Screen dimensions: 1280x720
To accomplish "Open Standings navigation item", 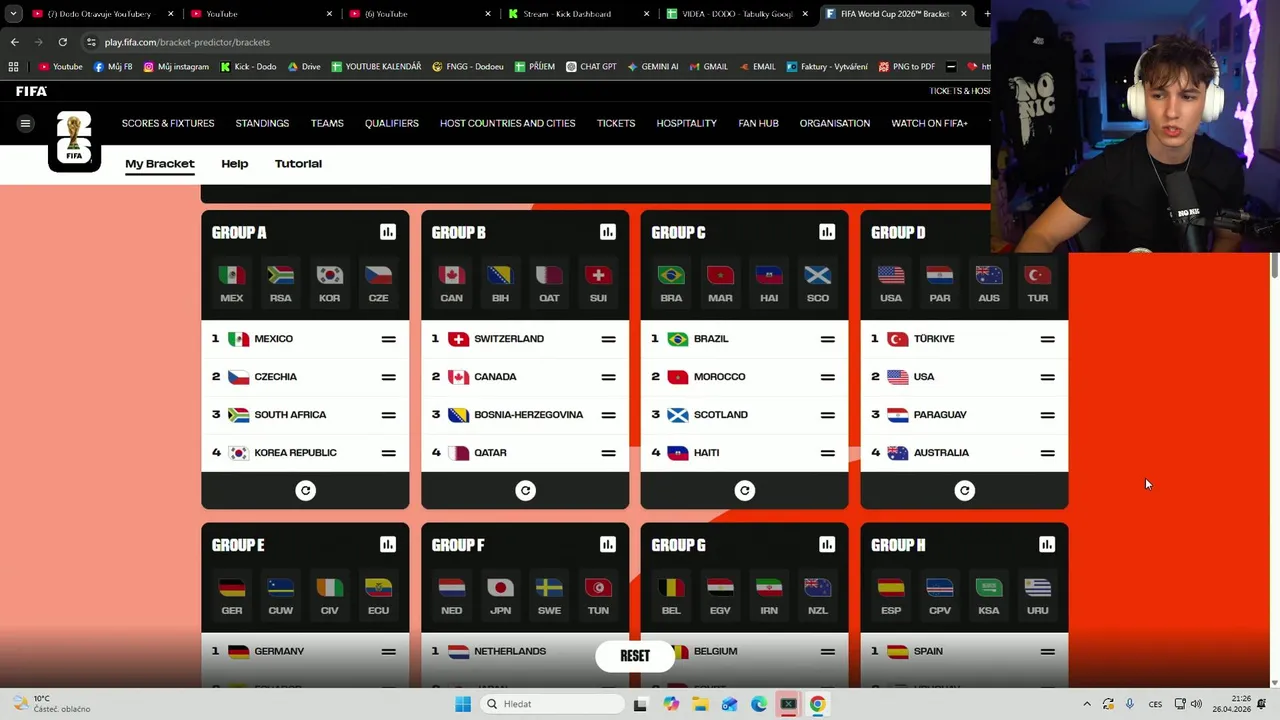I will (x=262, y=123).
